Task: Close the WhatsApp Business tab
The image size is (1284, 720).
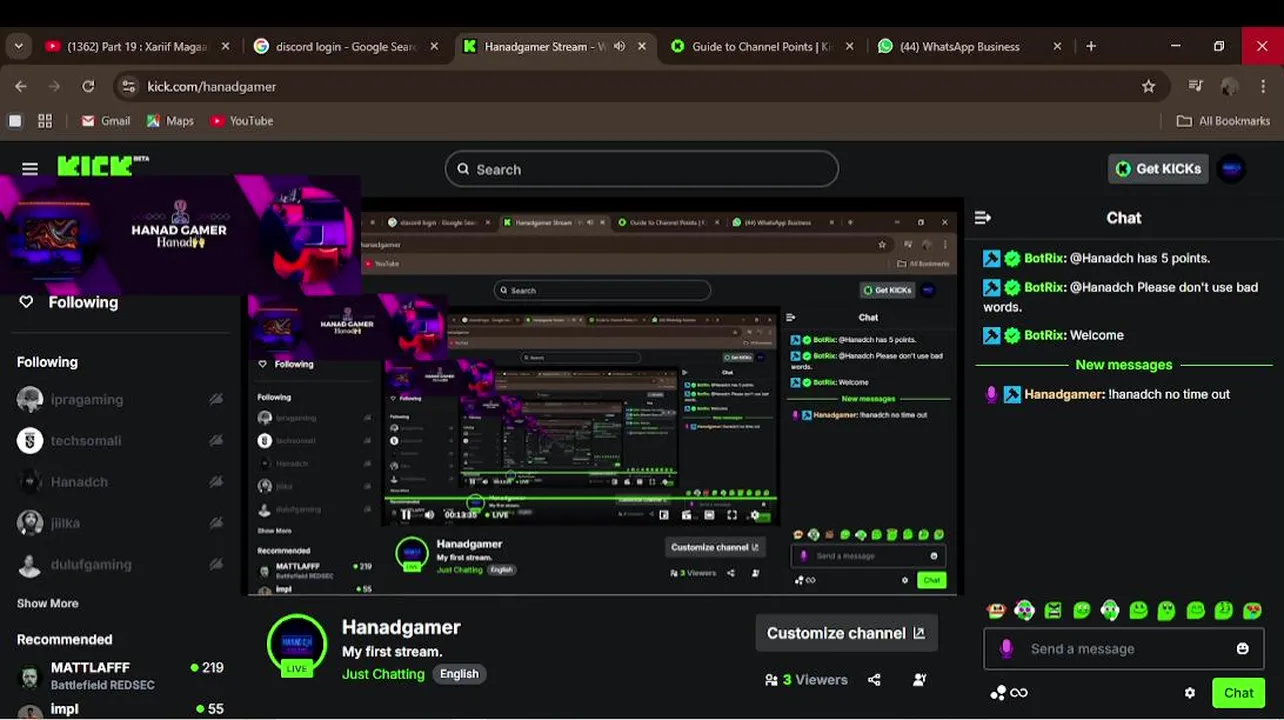Action: [x=1058, y=46]
